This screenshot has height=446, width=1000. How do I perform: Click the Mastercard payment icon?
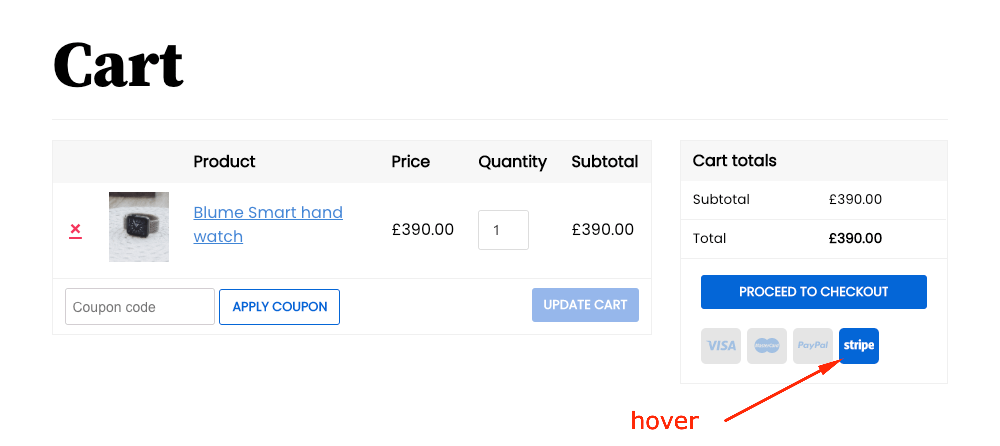pyautogui.click(x=767, y=346)
